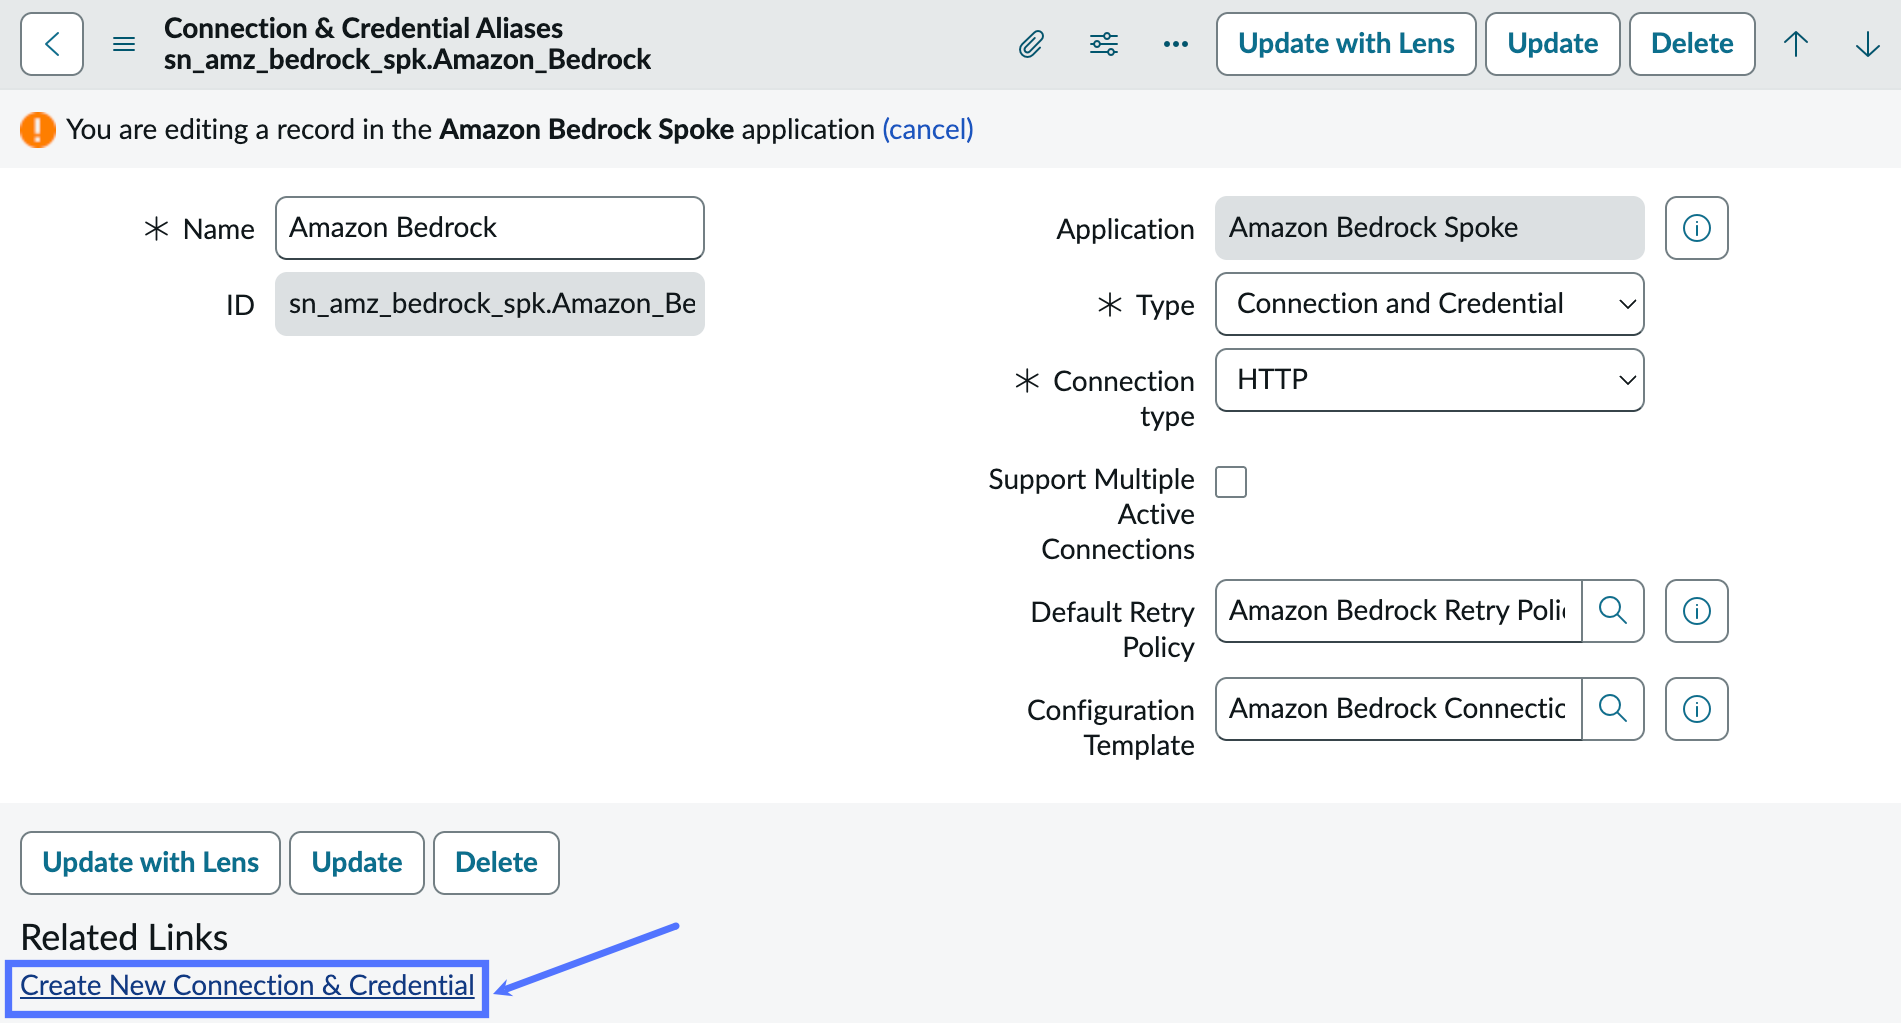The width and height of the screenshot is (1901, 1023).
Task: Click the Name input field
Action: coord(490,228)
